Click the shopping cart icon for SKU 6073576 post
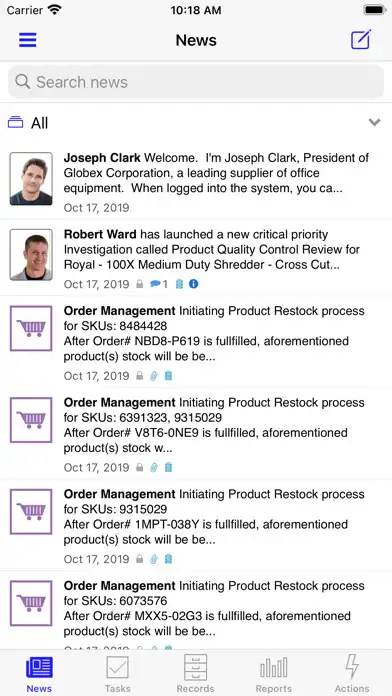The width and height of the screenshot is (392, 696). (x=31, y=603)
